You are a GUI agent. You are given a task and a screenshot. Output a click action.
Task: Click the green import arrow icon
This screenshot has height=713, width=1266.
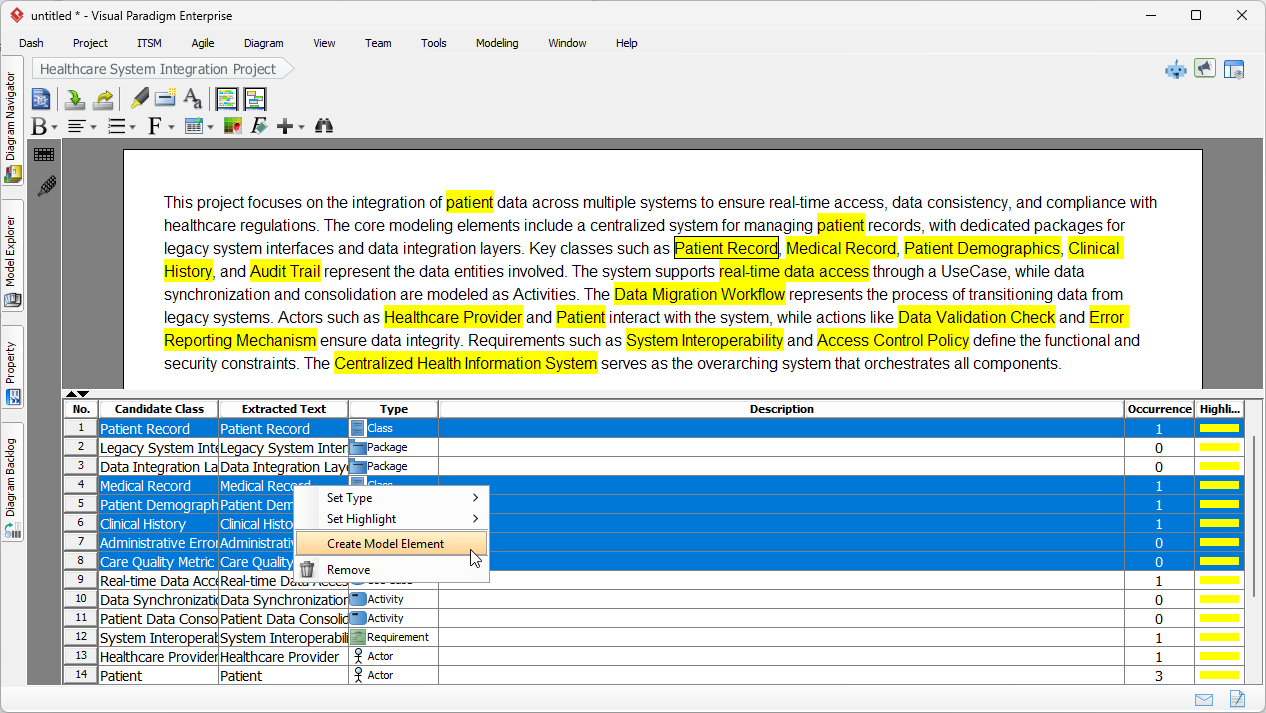(74, 98)
